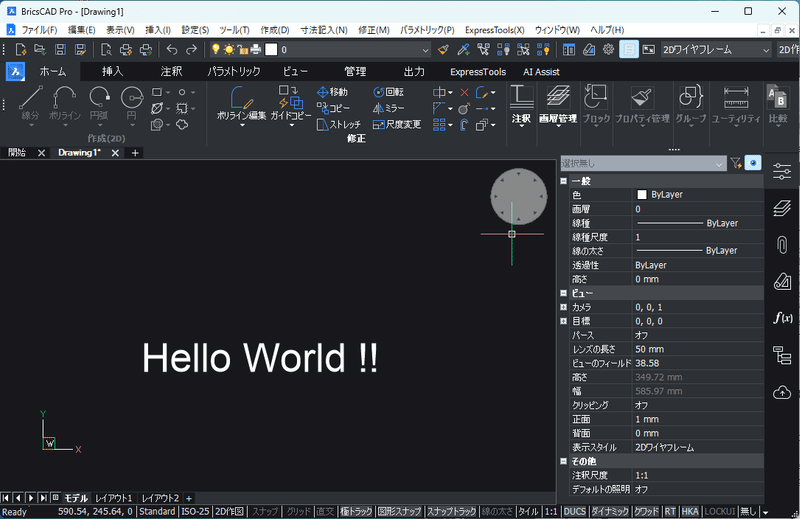Toggle グリッド in status bar

[298, 511]
